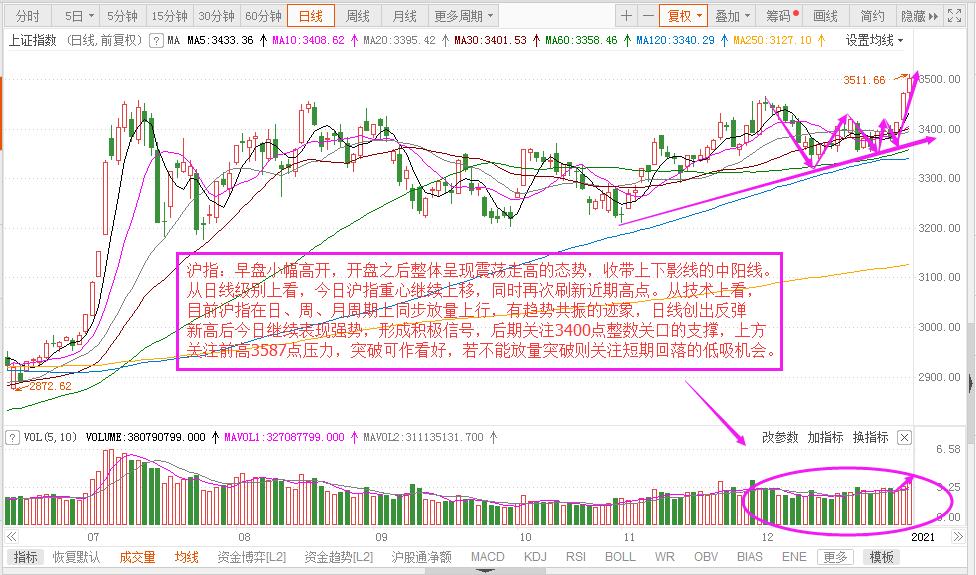Hide side panel with 隐藏 button
The height and width of the screenshot is (575, 976).
(x=919, y=16)
